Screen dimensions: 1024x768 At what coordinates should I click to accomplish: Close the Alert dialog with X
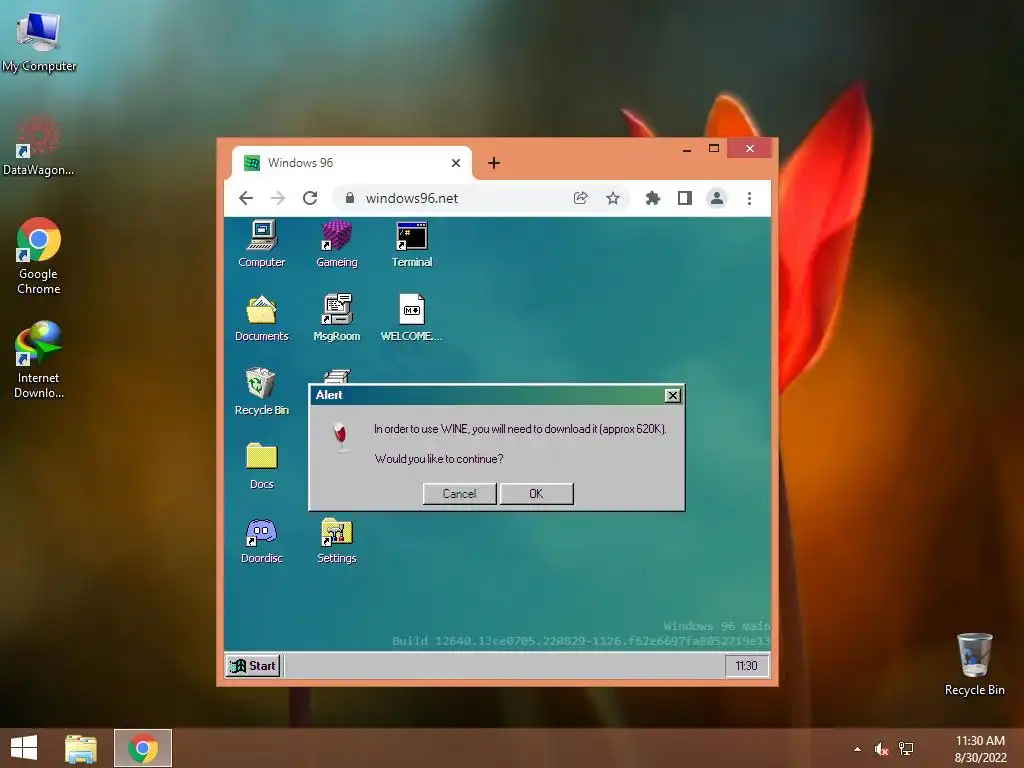tap(672, 395)
